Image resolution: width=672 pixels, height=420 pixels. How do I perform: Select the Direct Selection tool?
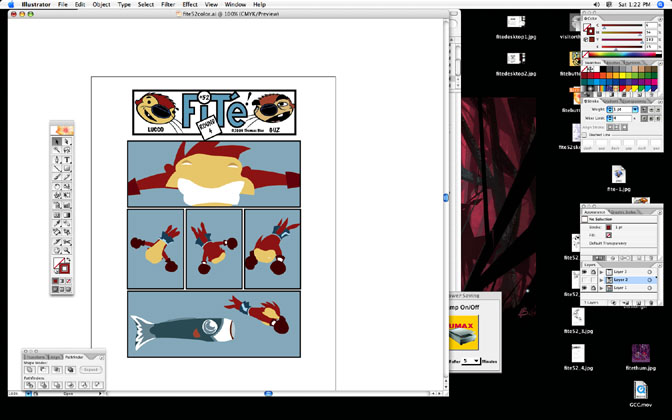pos(67,141)
